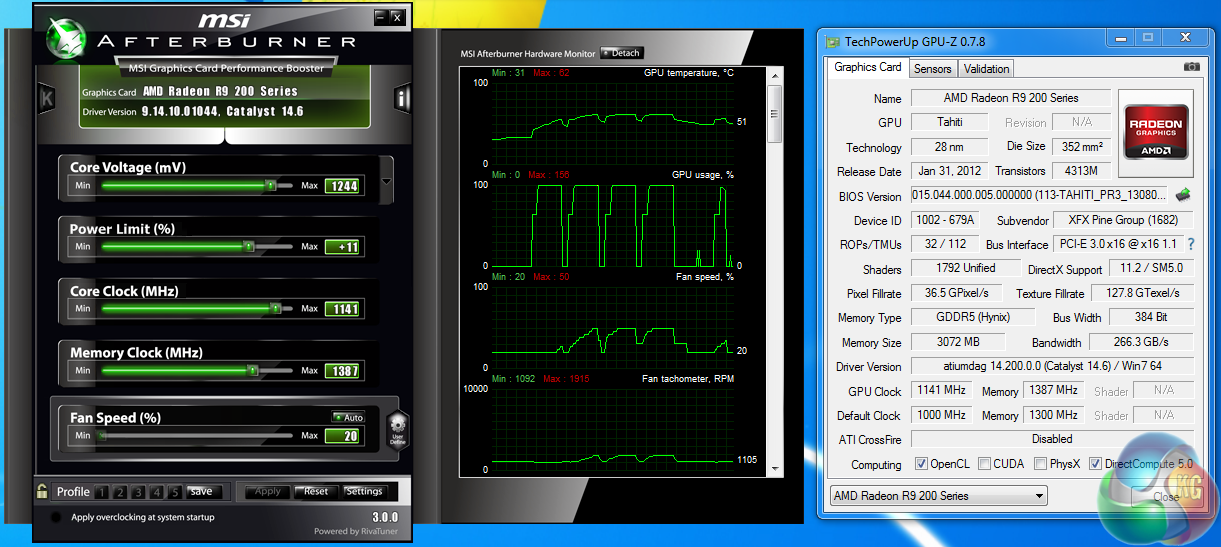Switch to the Validation tab in GPU-Z
The image size is (1221, 547).
pos(987,69)
